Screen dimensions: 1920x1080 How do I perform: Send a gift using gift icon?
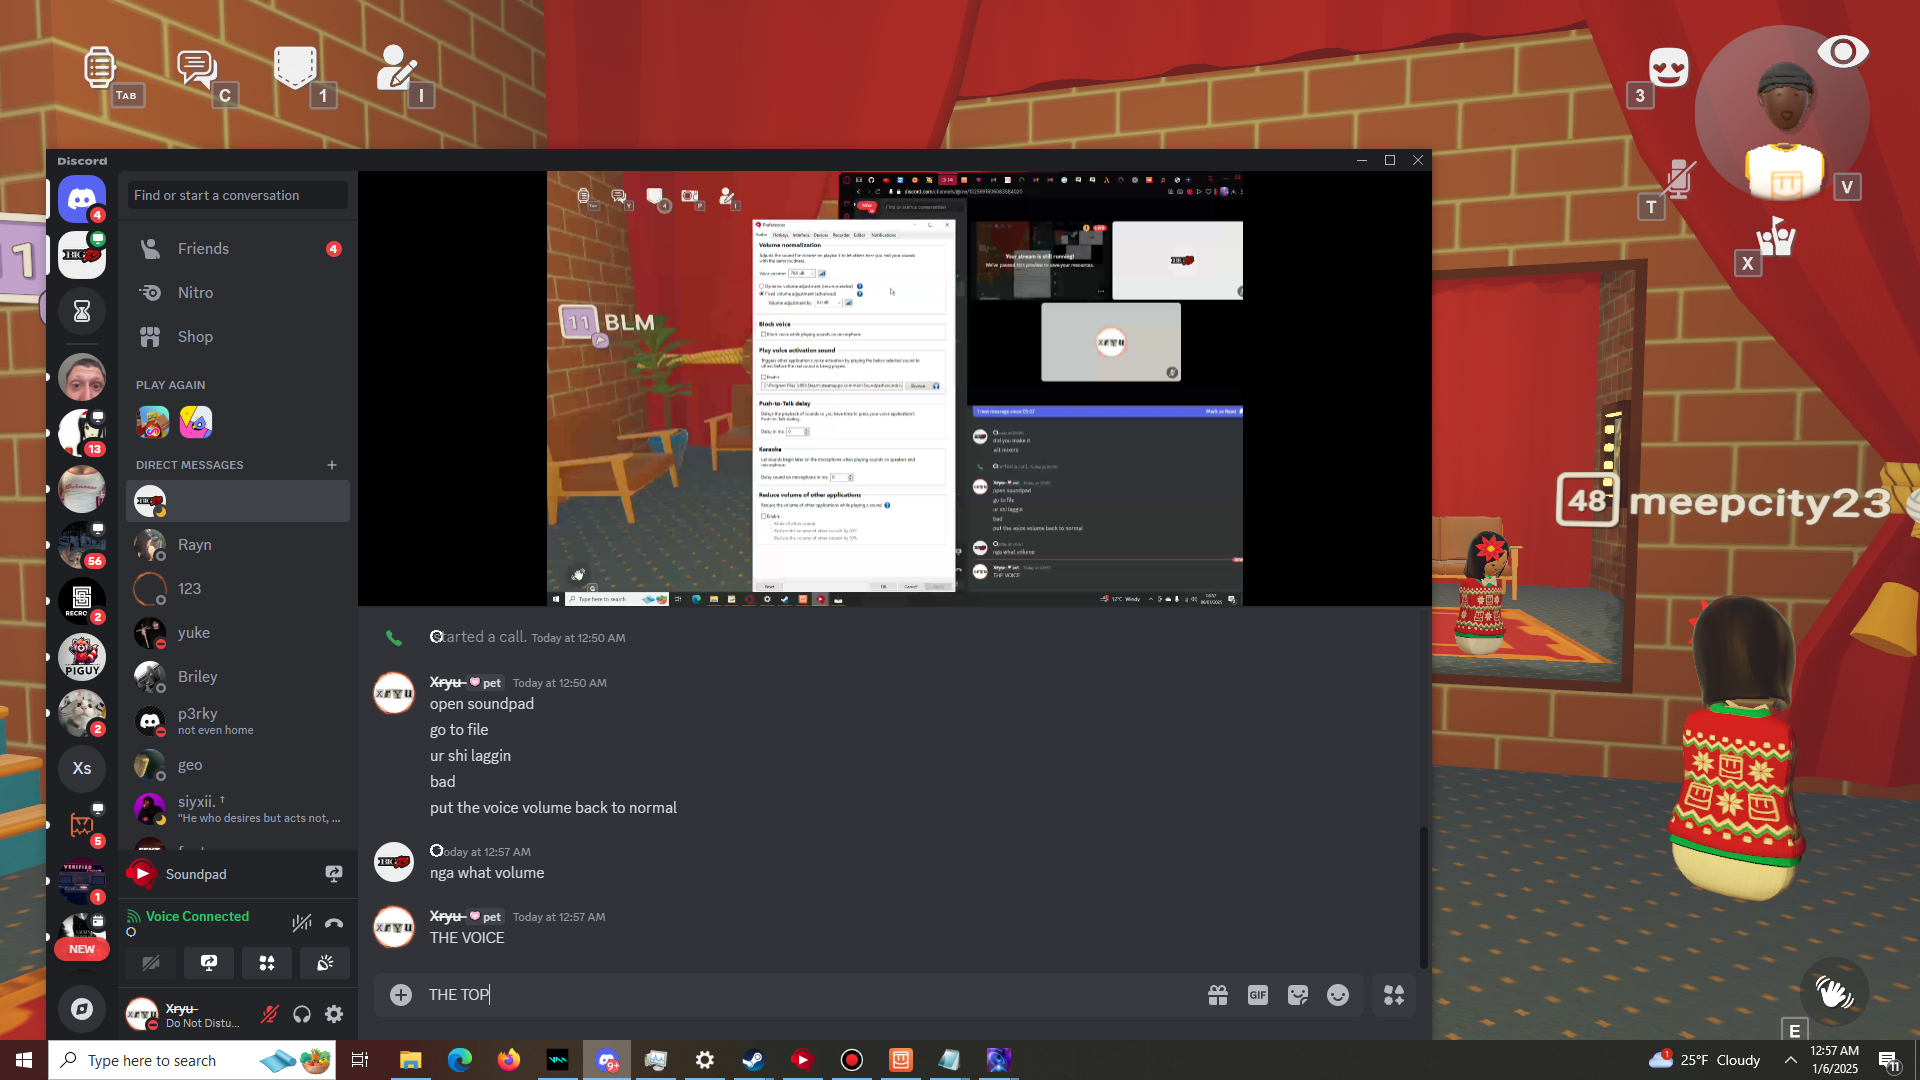[1217, 995]
